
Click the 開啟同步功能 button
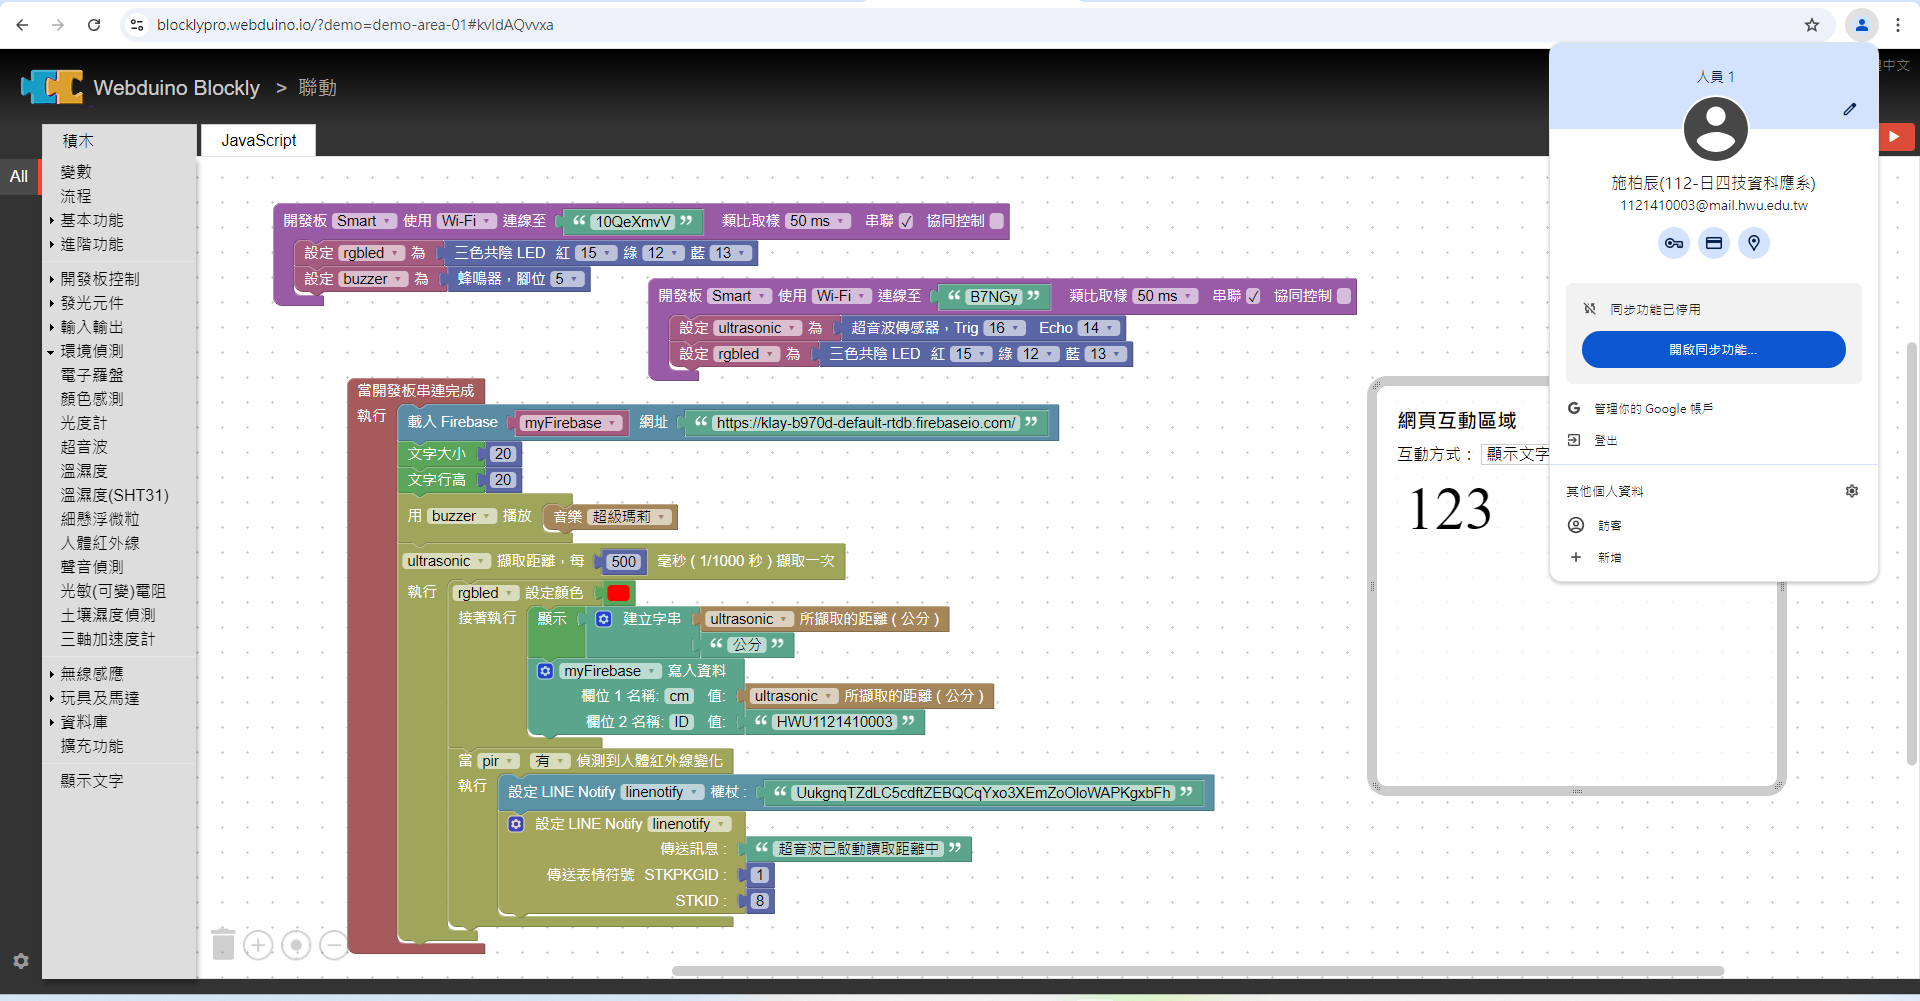[1713, 350]
